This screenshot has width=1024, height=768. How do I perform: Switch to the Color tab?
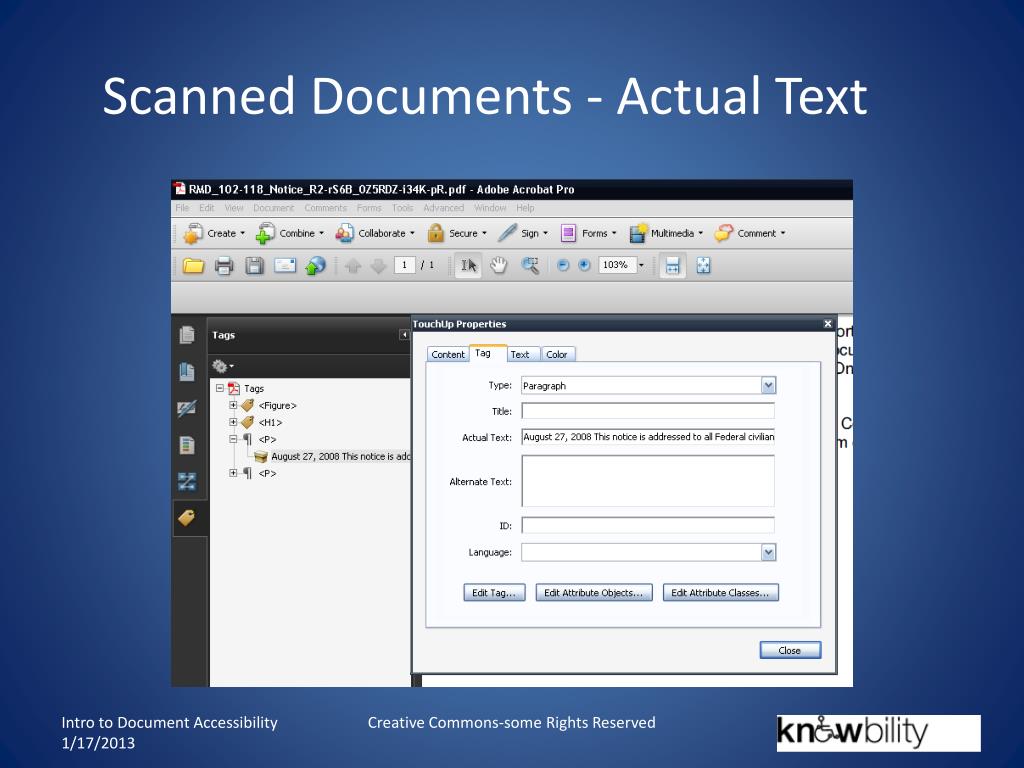pos(556,354)
